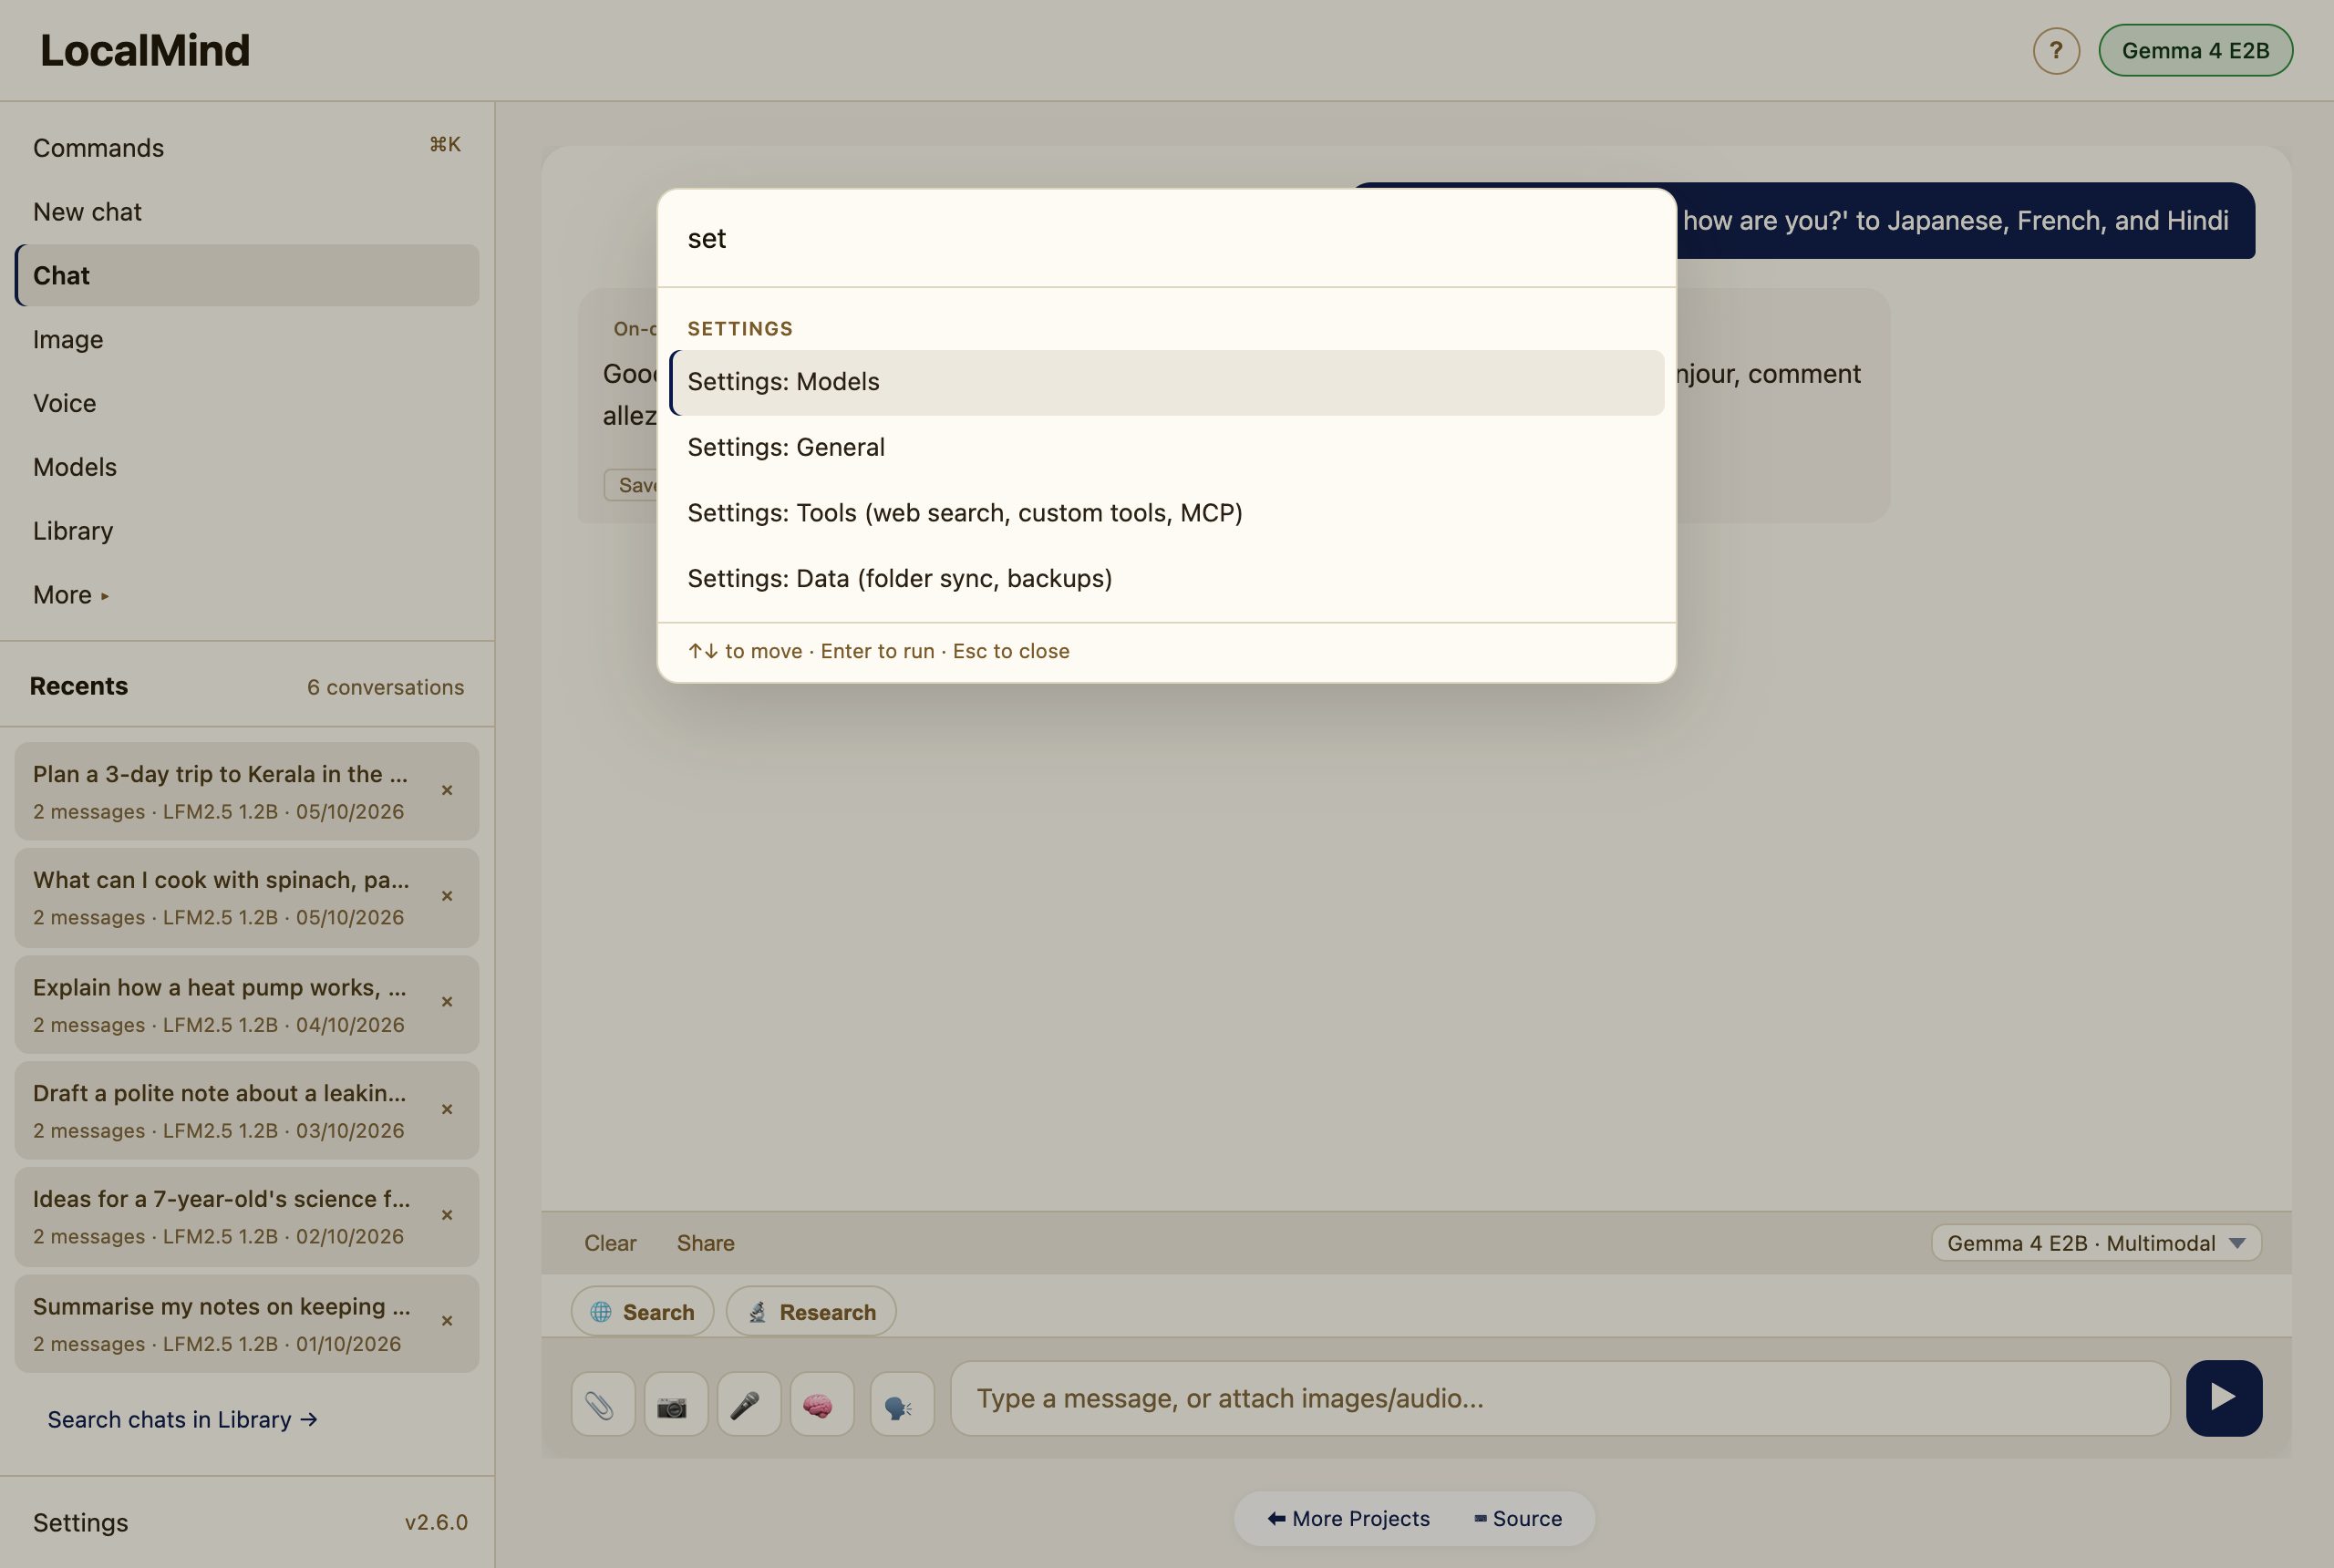Toggle the Research microscope button

tap(811, 1311)
